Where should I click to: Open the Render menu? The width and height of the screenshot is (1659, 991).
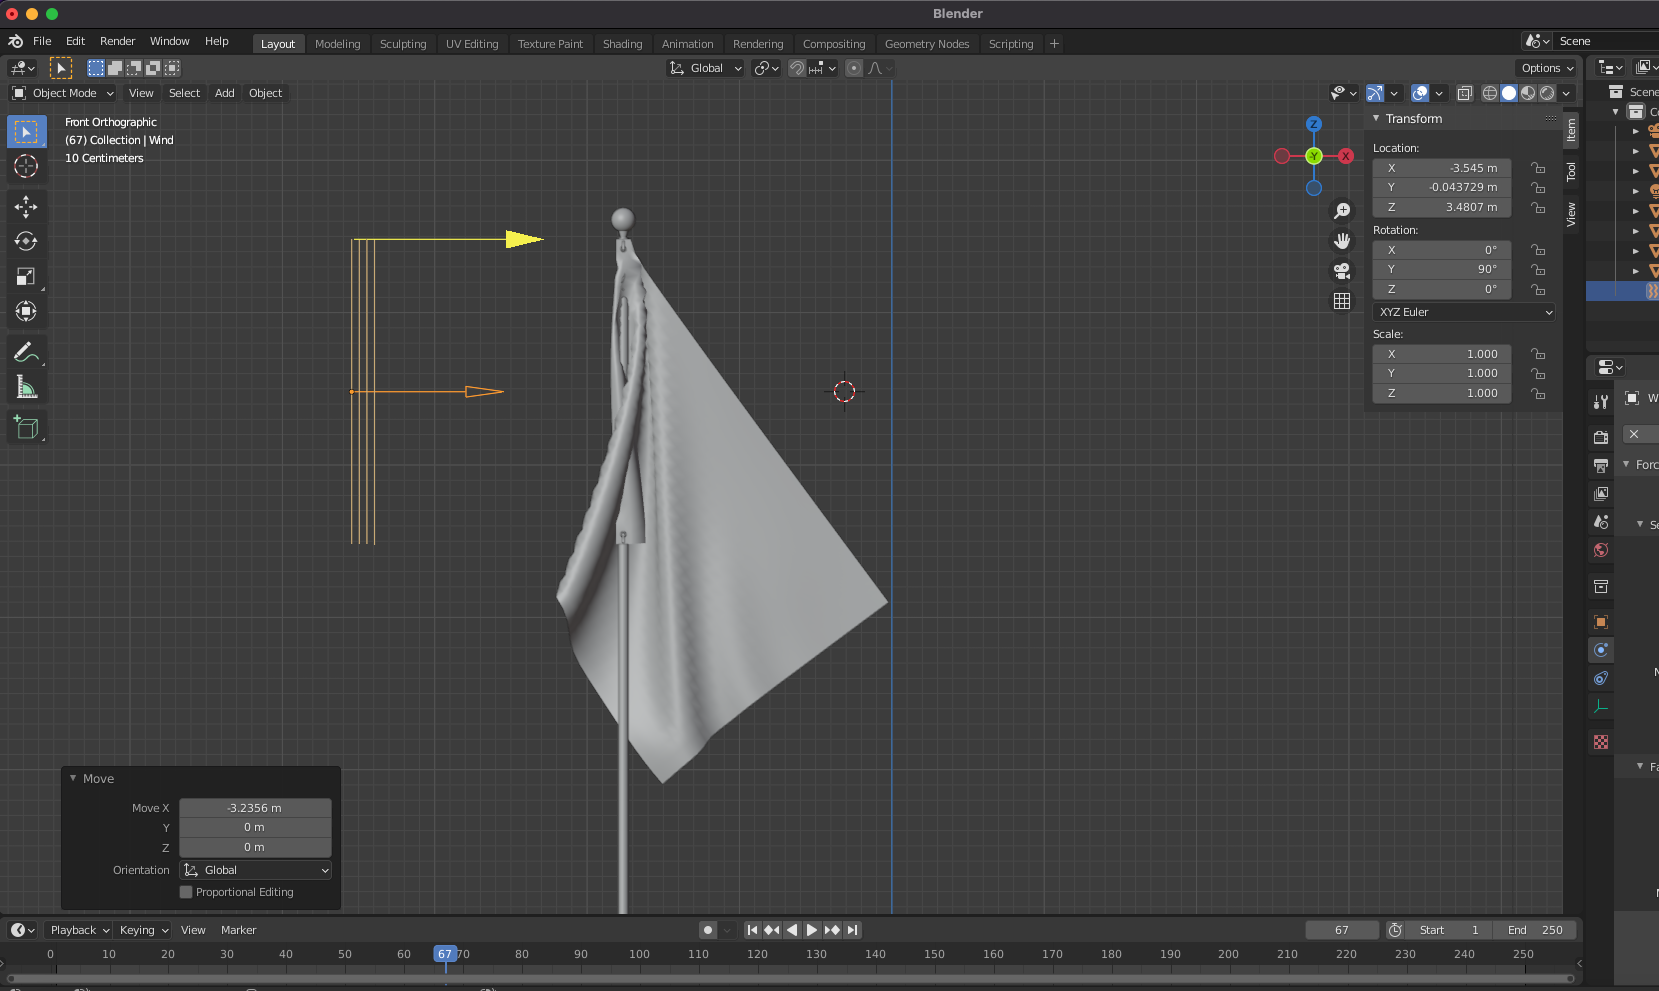(x=117, y=41)
